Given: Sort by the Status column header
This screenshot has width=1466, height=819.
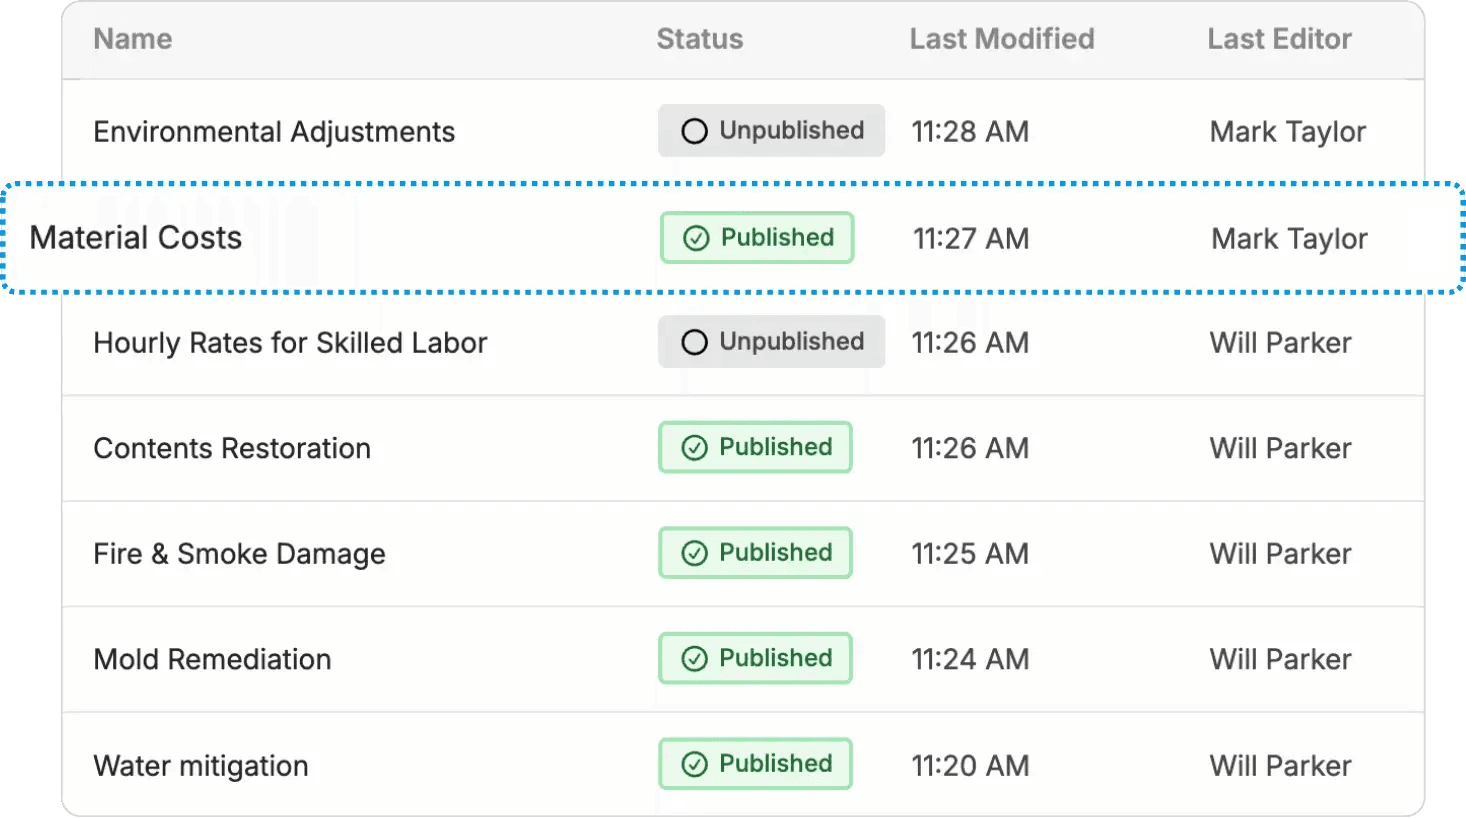Looking at the screenshot, I should (700, 39).
